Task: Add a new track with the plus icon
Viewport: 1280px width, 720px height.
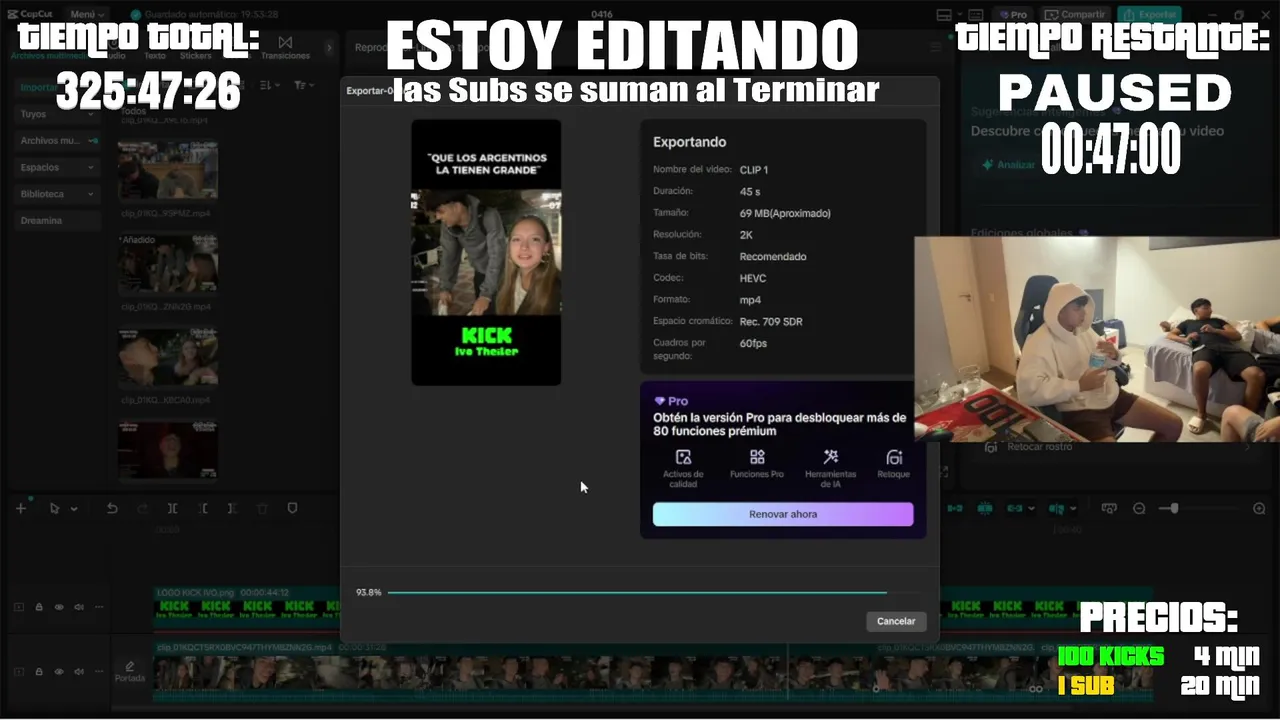Action: [x=20, y=508]
